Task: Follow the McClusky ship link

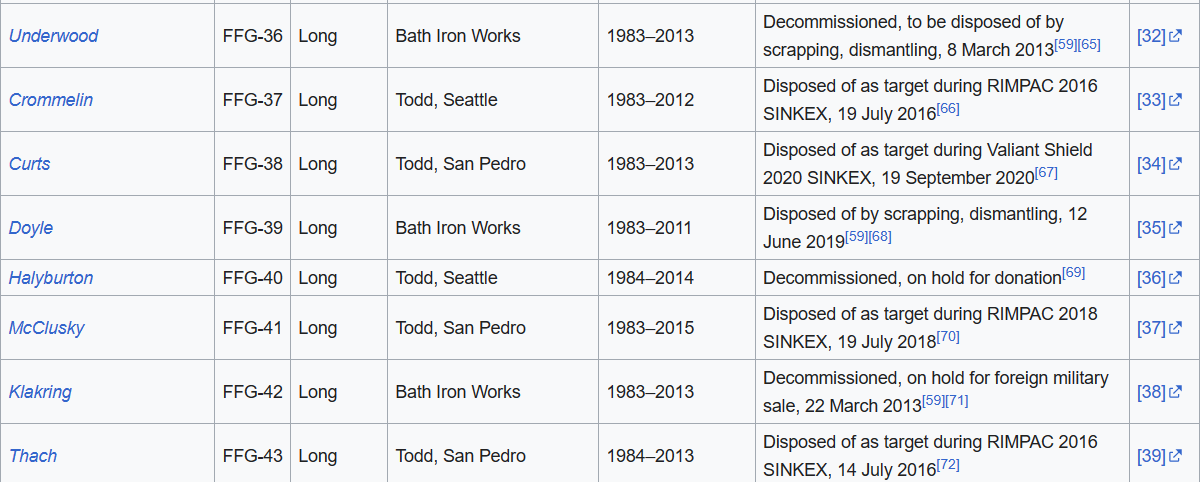Action: (x=47, y=328)
